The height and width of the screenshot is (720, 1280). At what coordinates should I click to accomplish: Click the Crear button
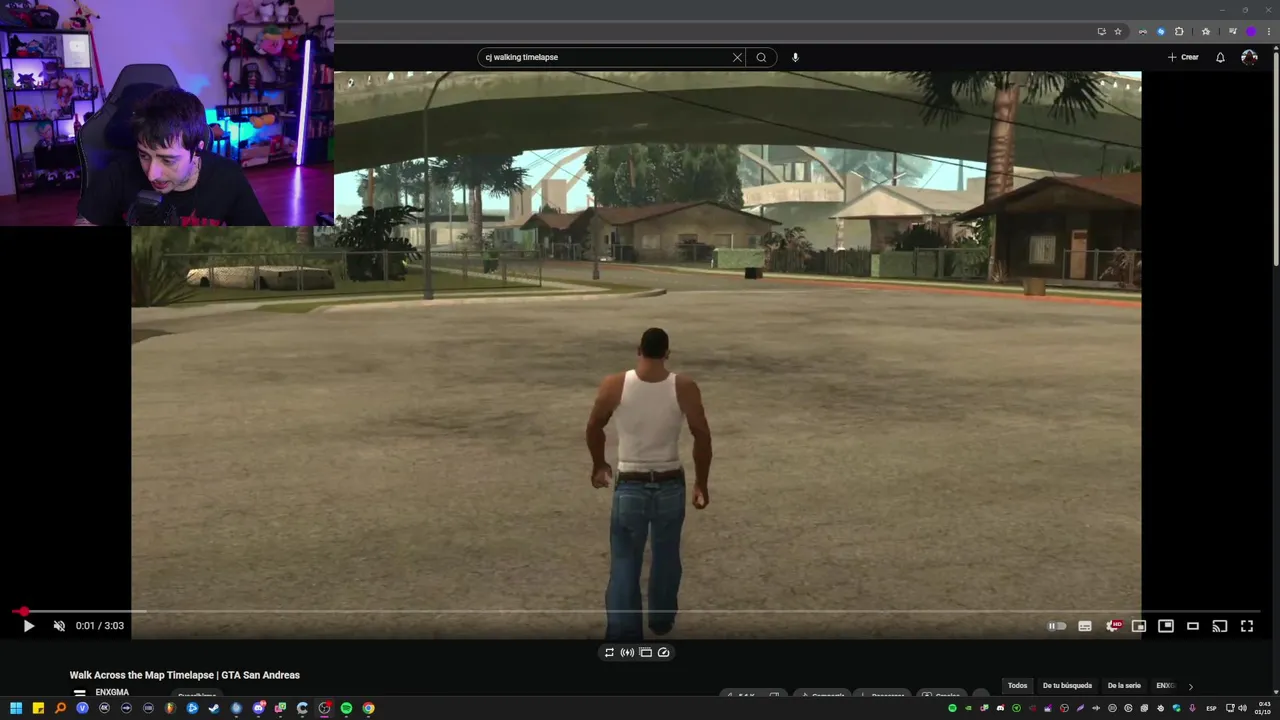[1183, 57]
